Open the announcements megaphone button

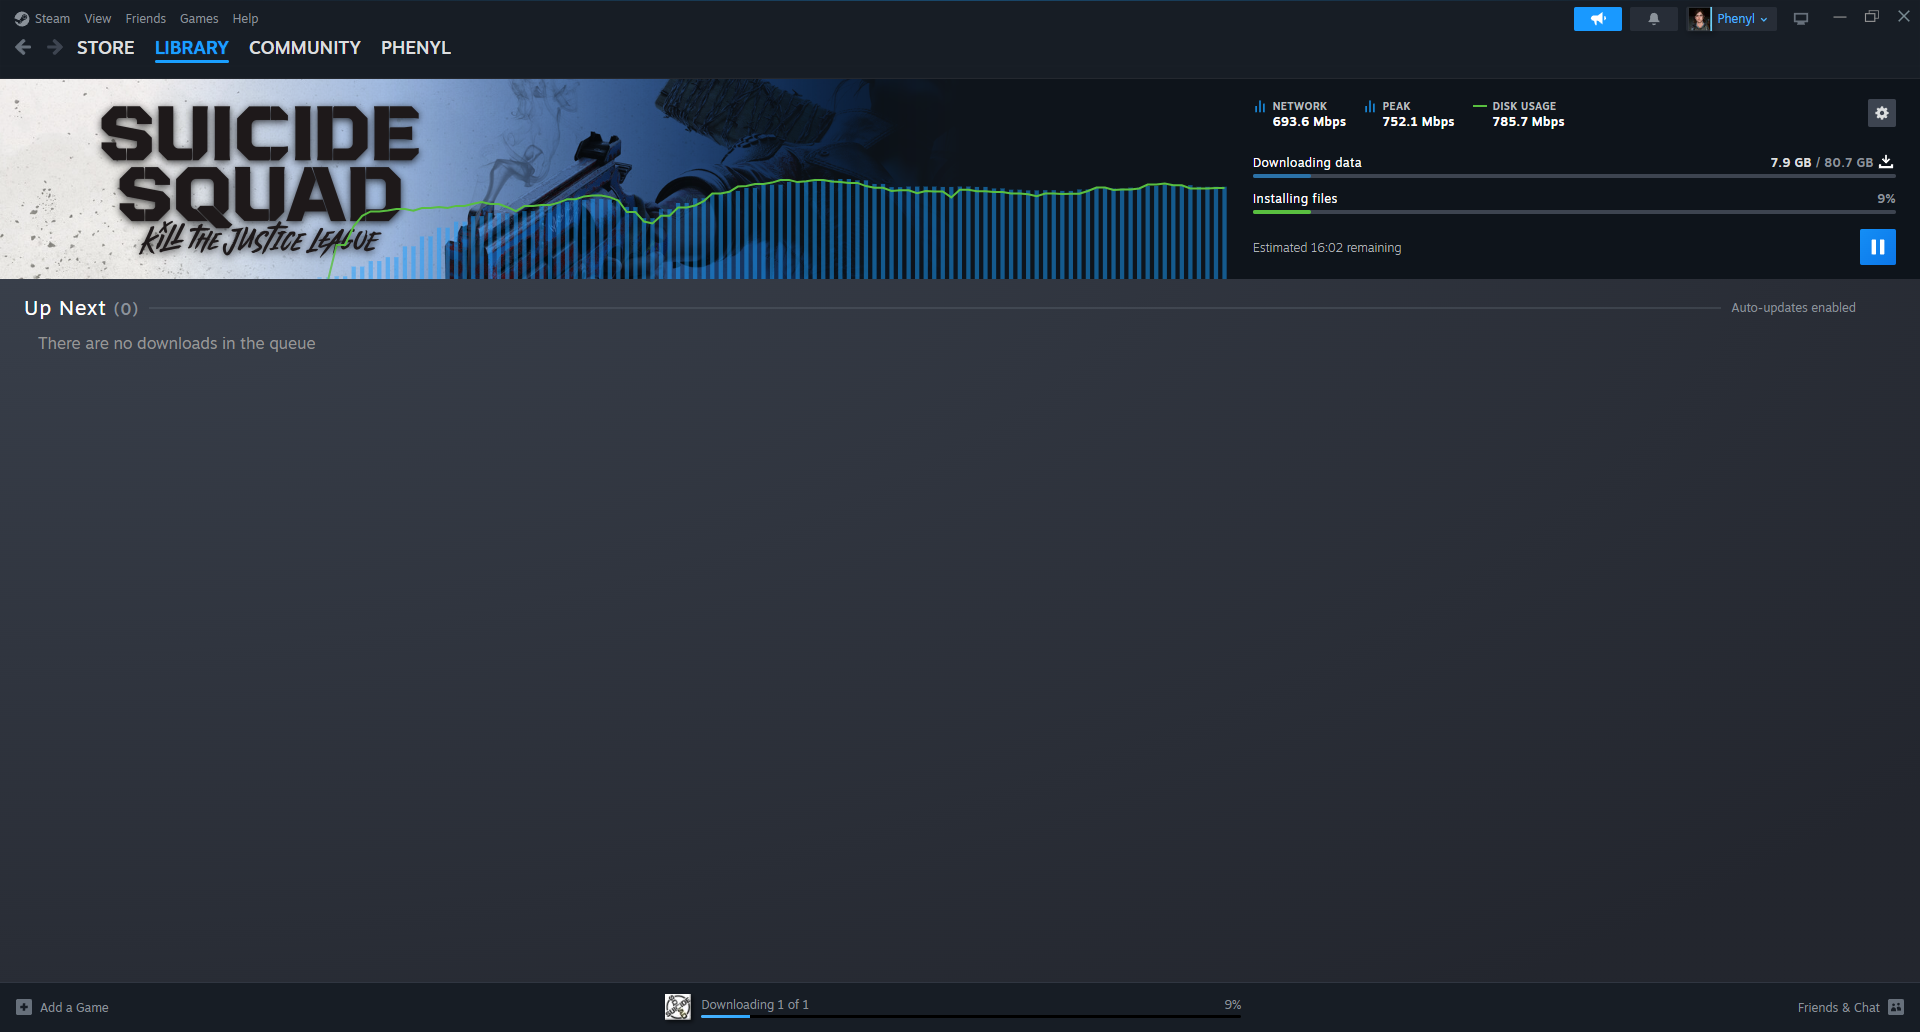point(1597,19)
